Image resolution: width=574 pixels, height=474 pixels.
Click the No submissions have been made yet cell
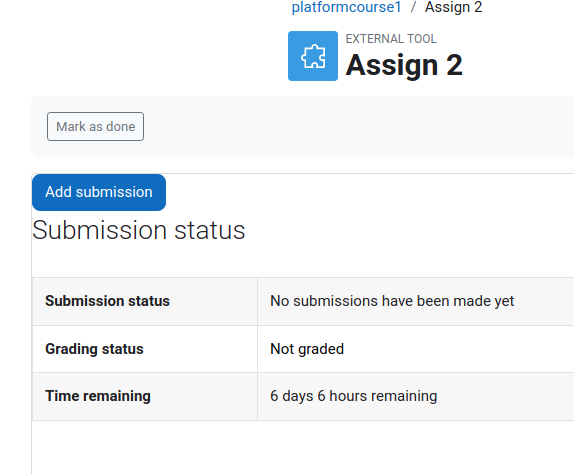(415, 301)
